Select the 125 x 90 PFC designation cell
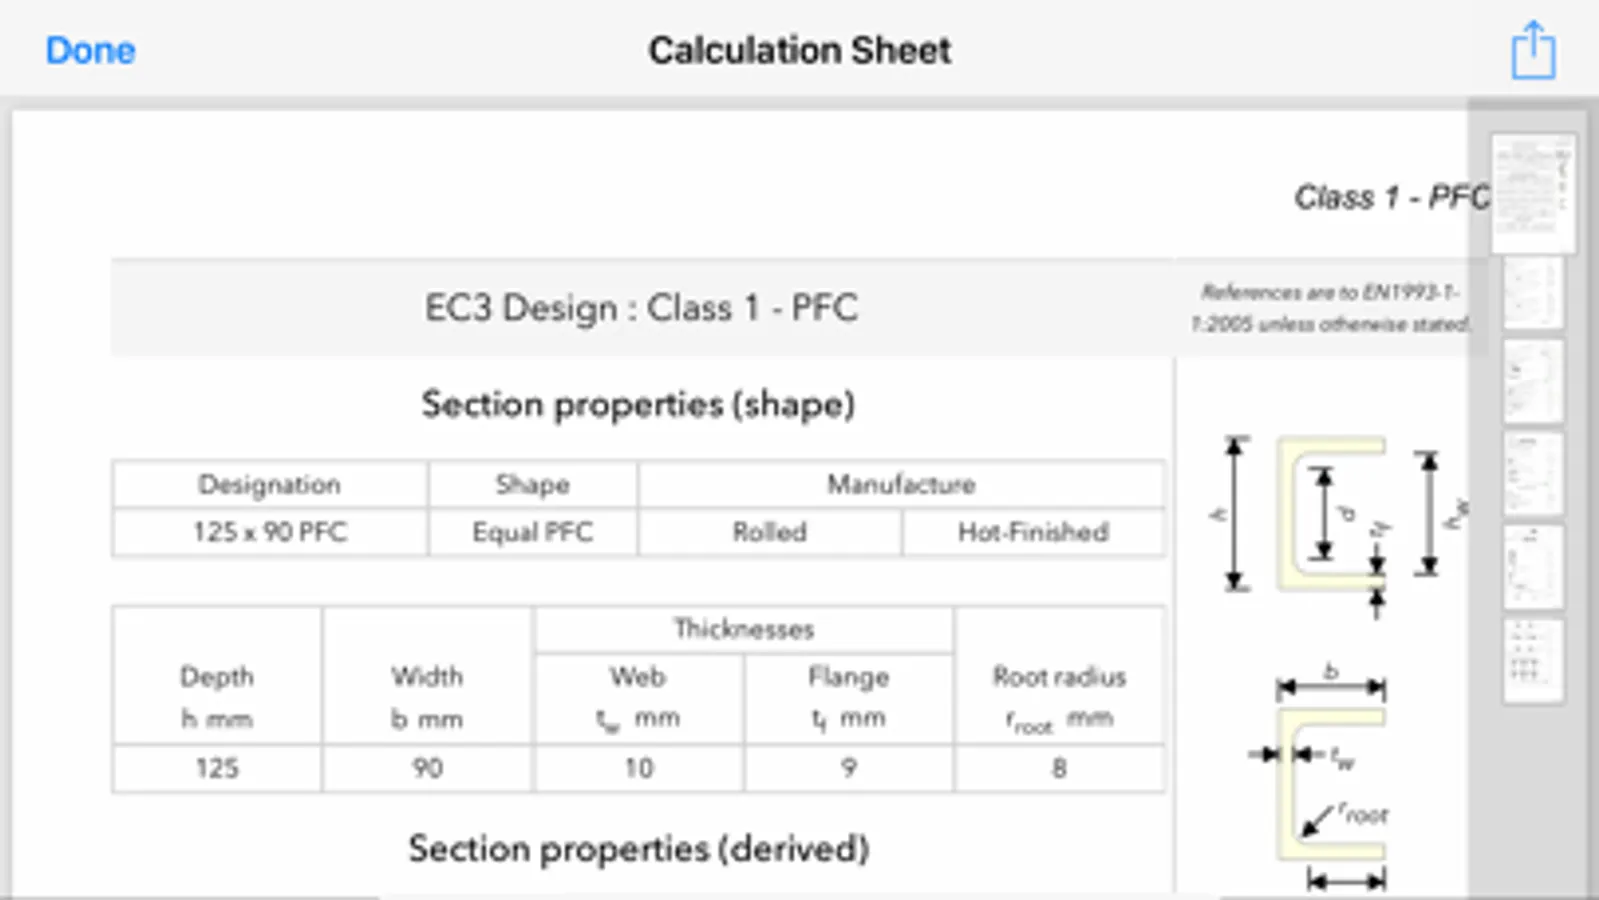This screenshot has width=1599, height=900. click(270, 532)
